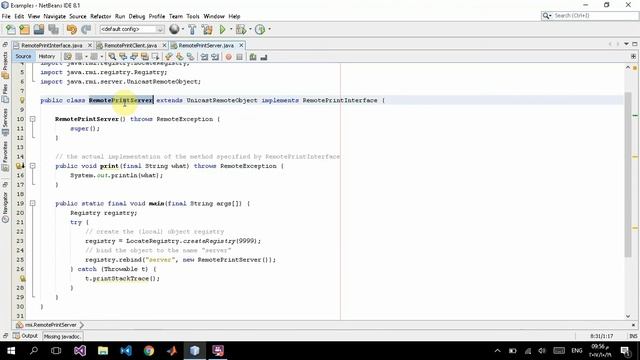Click the globe project configuration icon
This screenshot has height=360, width=640.
pos(174,29)
